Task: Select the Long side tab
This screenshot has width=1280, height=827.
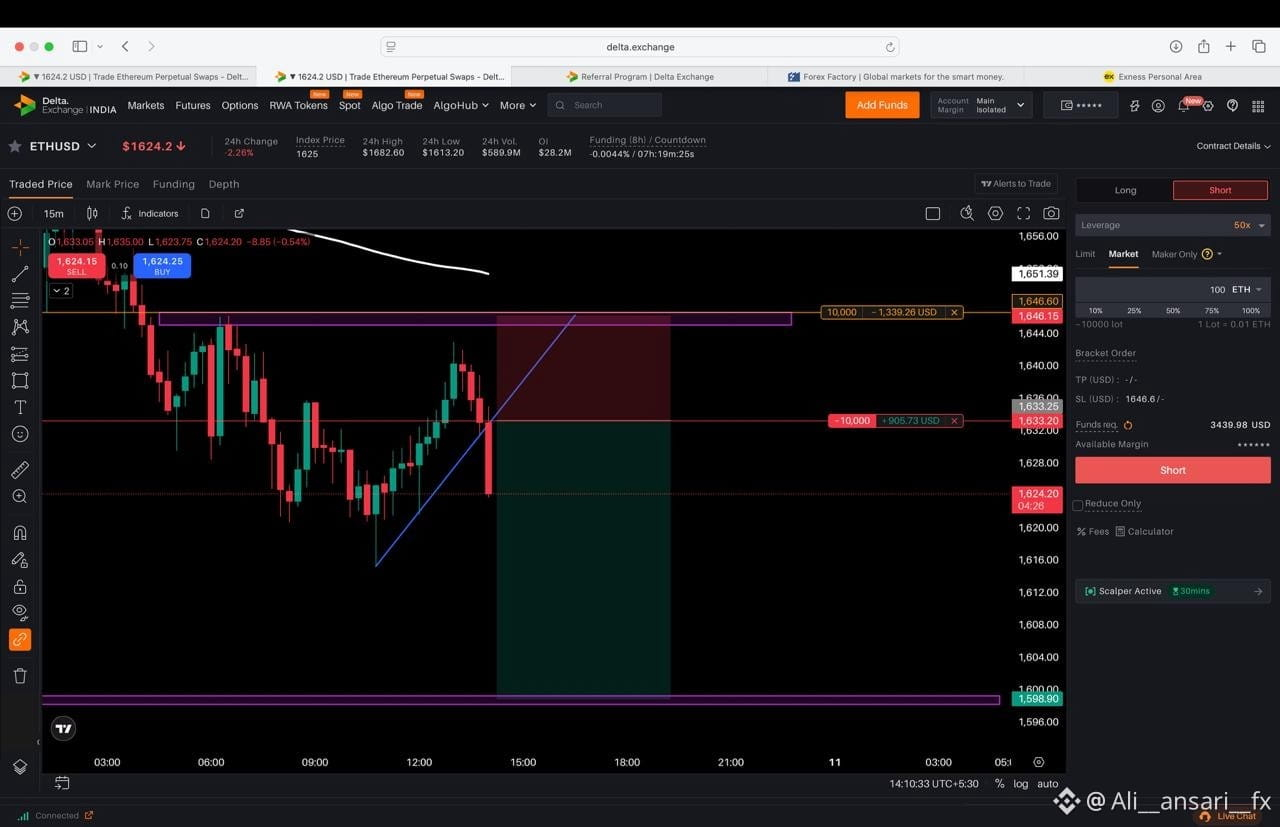Action: 1125,190
